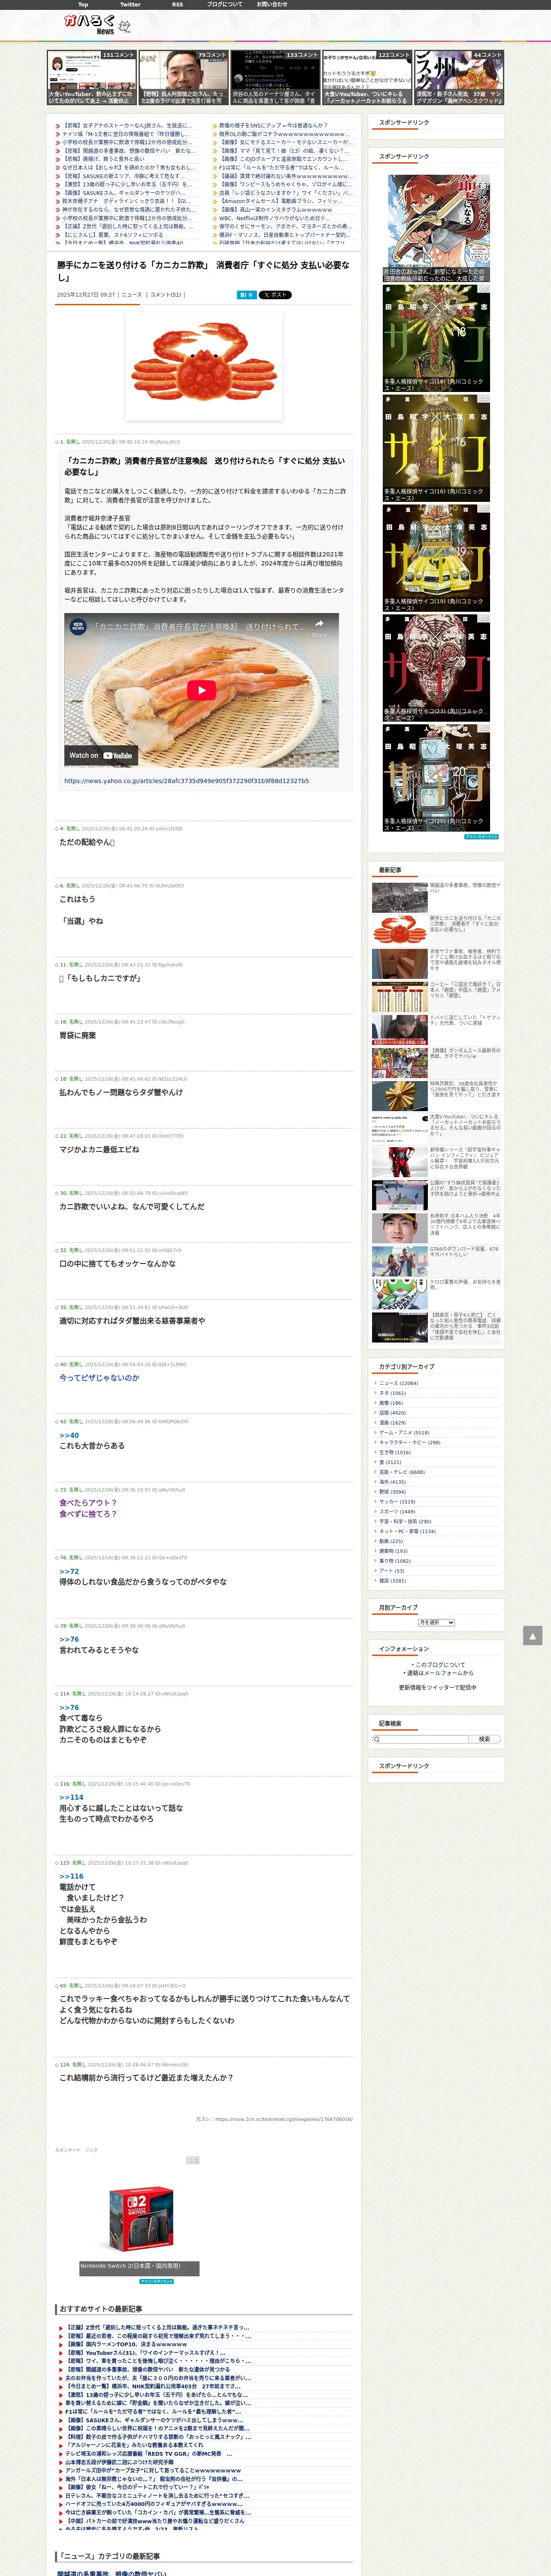The image size is (551, 2576).
Task: Open the 有原航平 baseball player thumbnail
Action: (x=400, y=1227)
